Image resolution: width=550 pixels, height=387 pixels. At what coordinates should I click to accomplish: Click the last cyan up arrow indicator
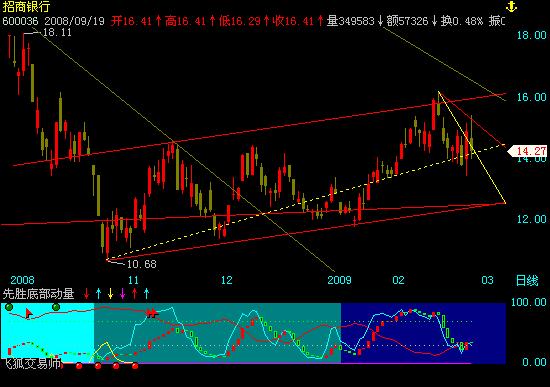point(147,294)
